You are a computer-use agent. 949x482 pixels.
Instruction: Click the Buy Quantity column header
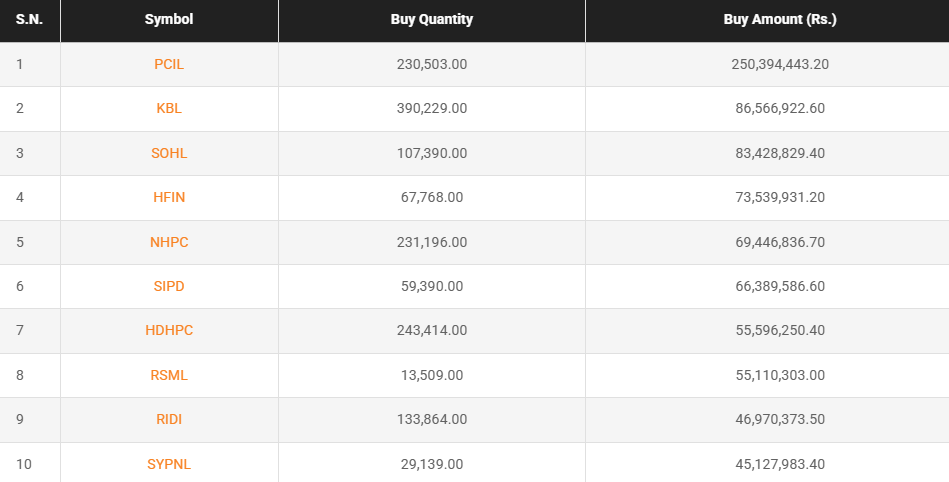coord(432,19)
